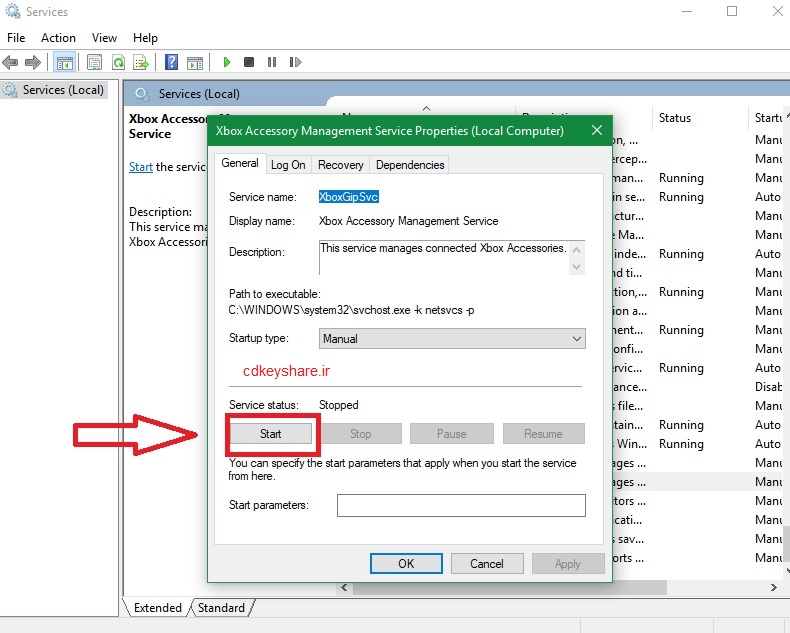Image resolution: width=790 pixels, height=633 pixels.
Task: Switch to the Recovery tab
Action: [341, 165]
